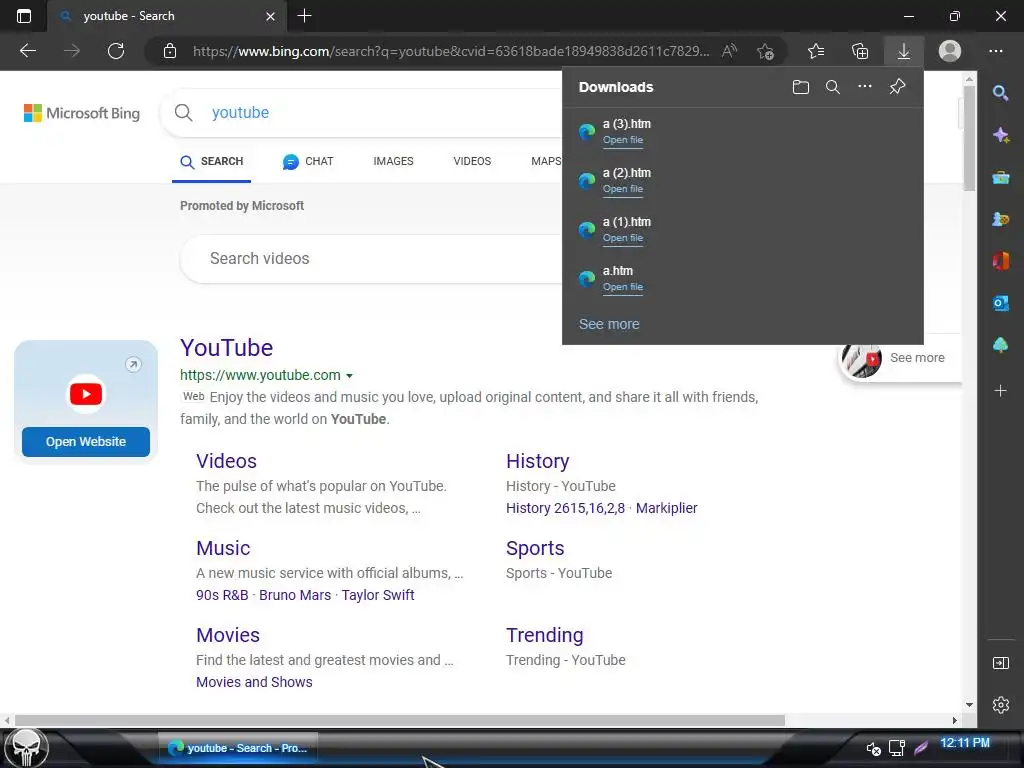Viewport: 1024px width, 768px height.
Task: Click the Open Website button
Action: (86, 441)
